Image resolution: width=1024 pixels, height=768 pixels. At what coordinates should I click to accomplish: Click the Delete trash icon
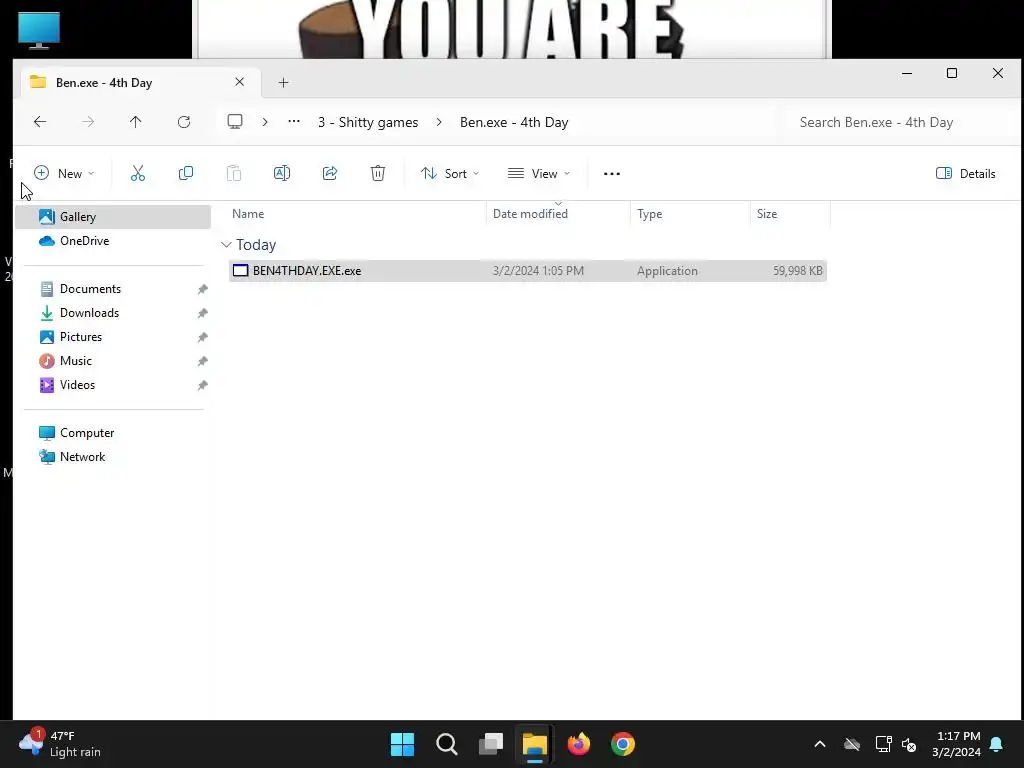coord(377,173)
